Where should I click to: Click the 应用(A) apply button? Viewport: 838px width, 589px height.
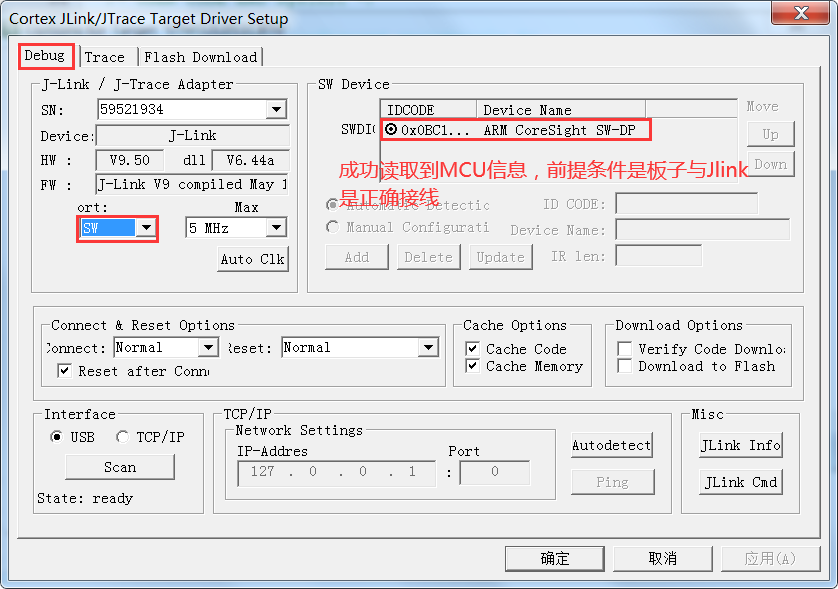(771, 559)
